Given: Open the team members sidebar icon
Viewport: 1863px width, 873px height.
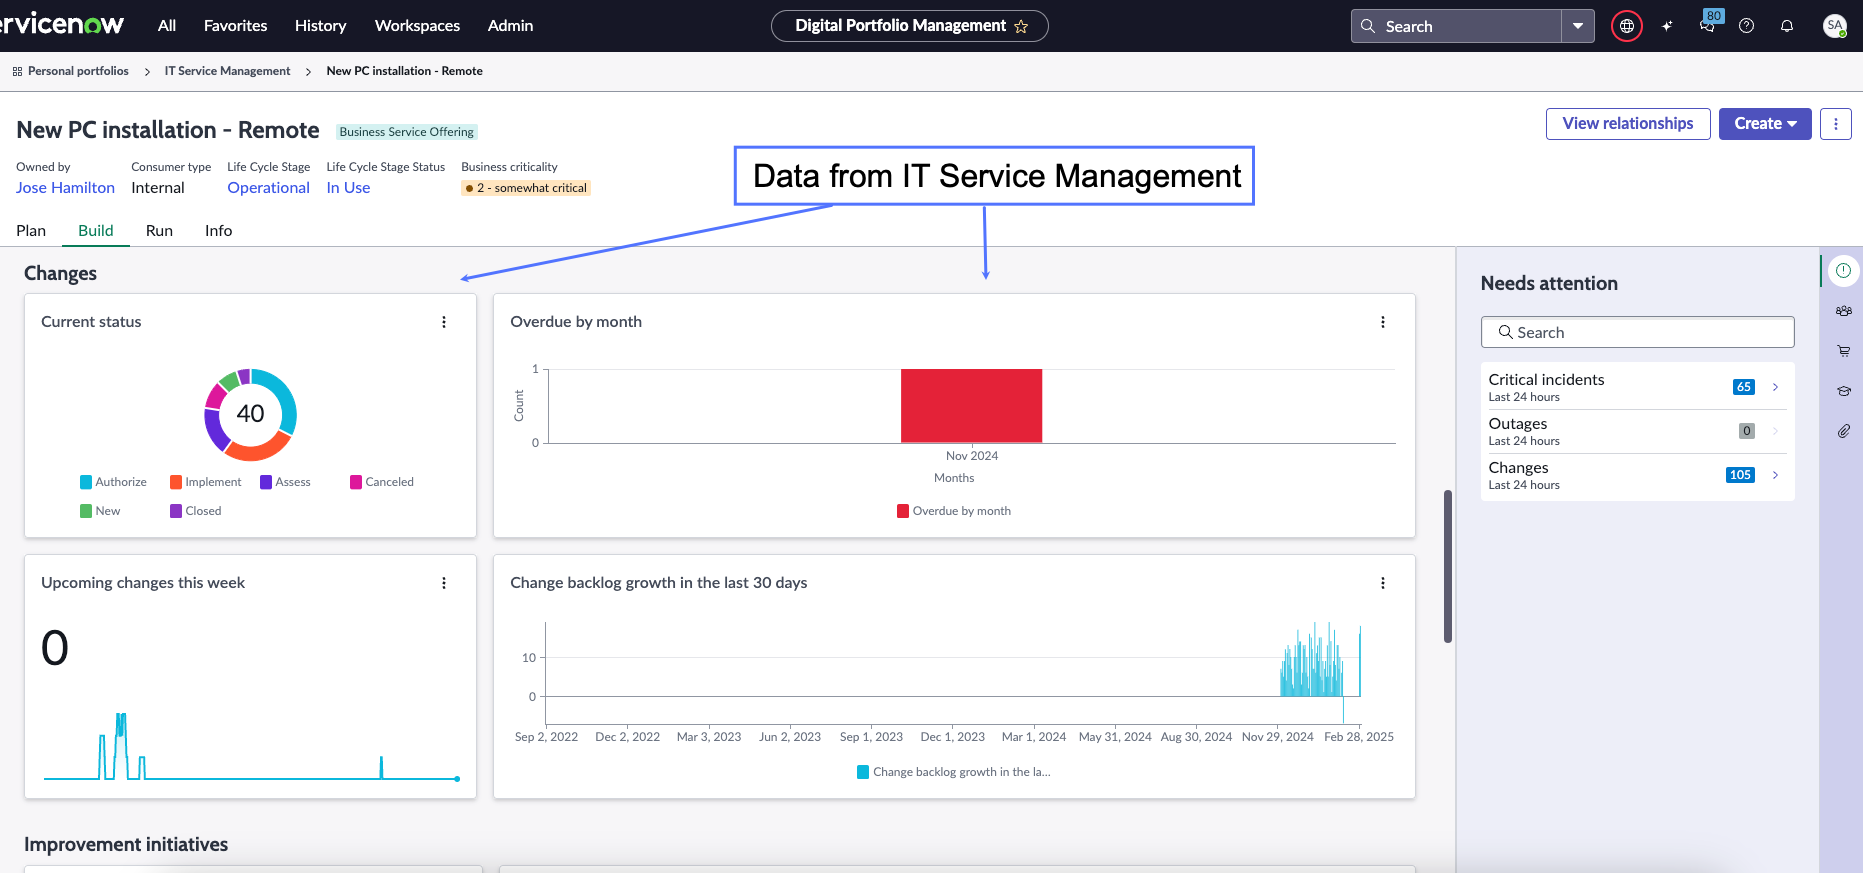Looking at the screenshot, I should [x=1843, y=311].
